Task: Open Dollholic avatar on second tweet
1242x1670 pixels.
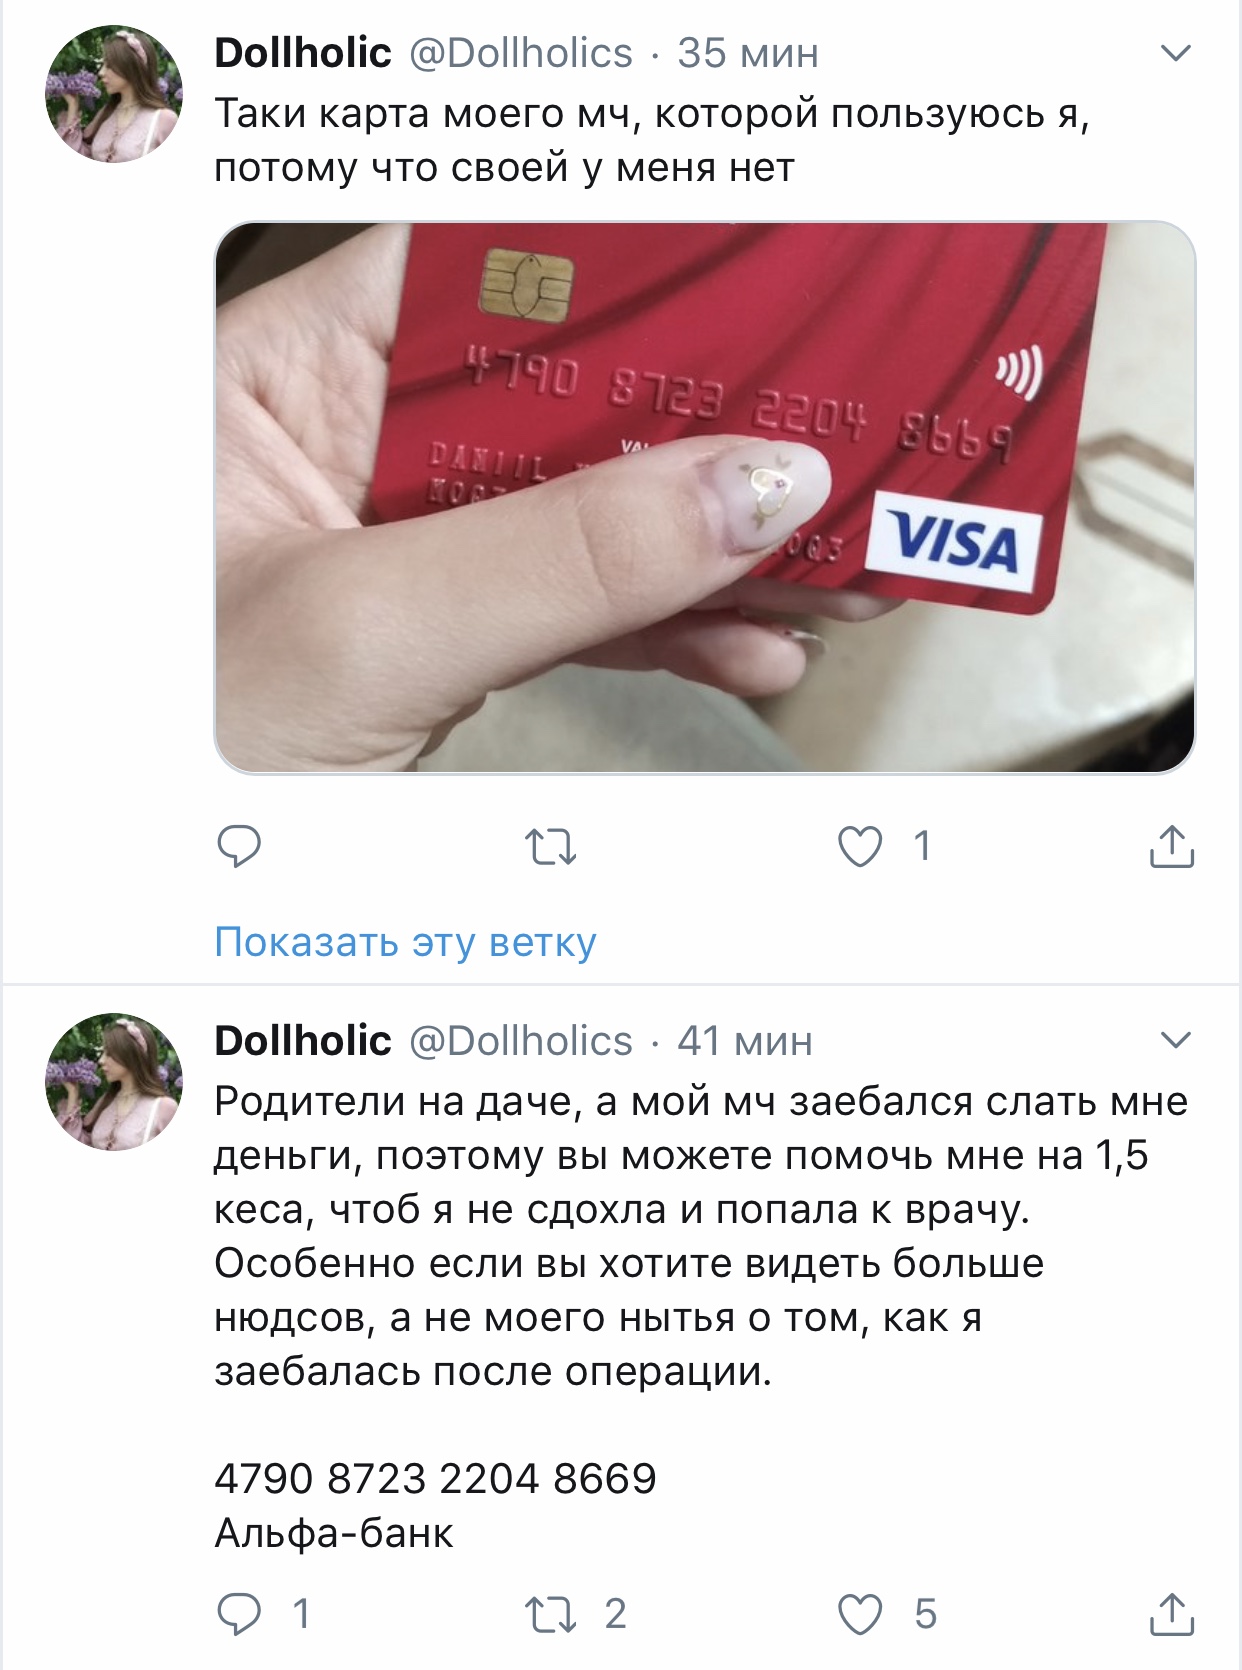Action: [114, 1082]
